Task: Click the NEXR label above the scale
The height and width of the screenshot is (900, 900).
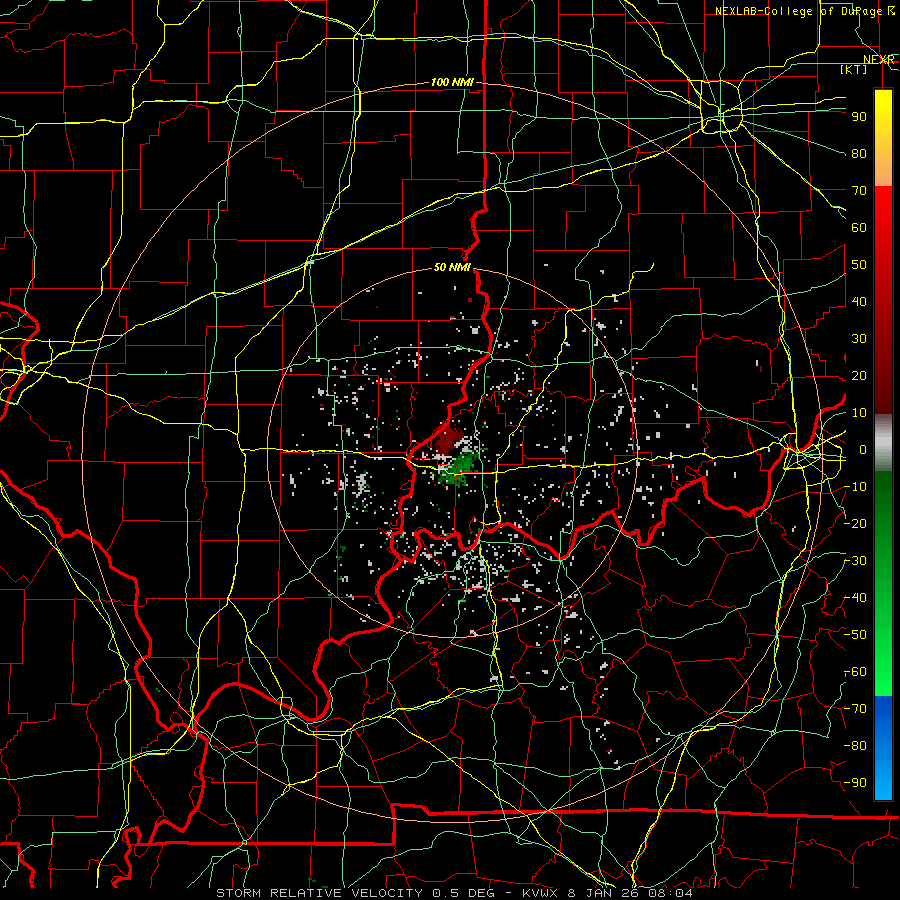Action: pos(878,60)
